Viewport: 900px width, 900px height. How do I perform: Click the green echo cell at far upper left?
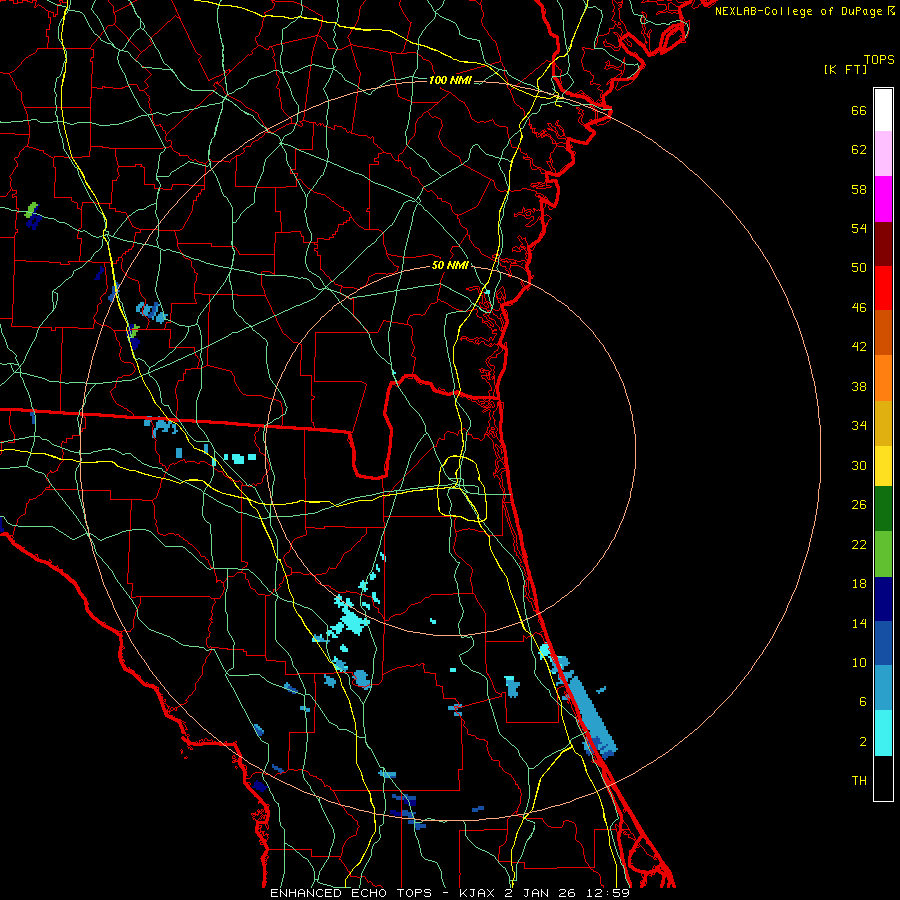point(32,210)
